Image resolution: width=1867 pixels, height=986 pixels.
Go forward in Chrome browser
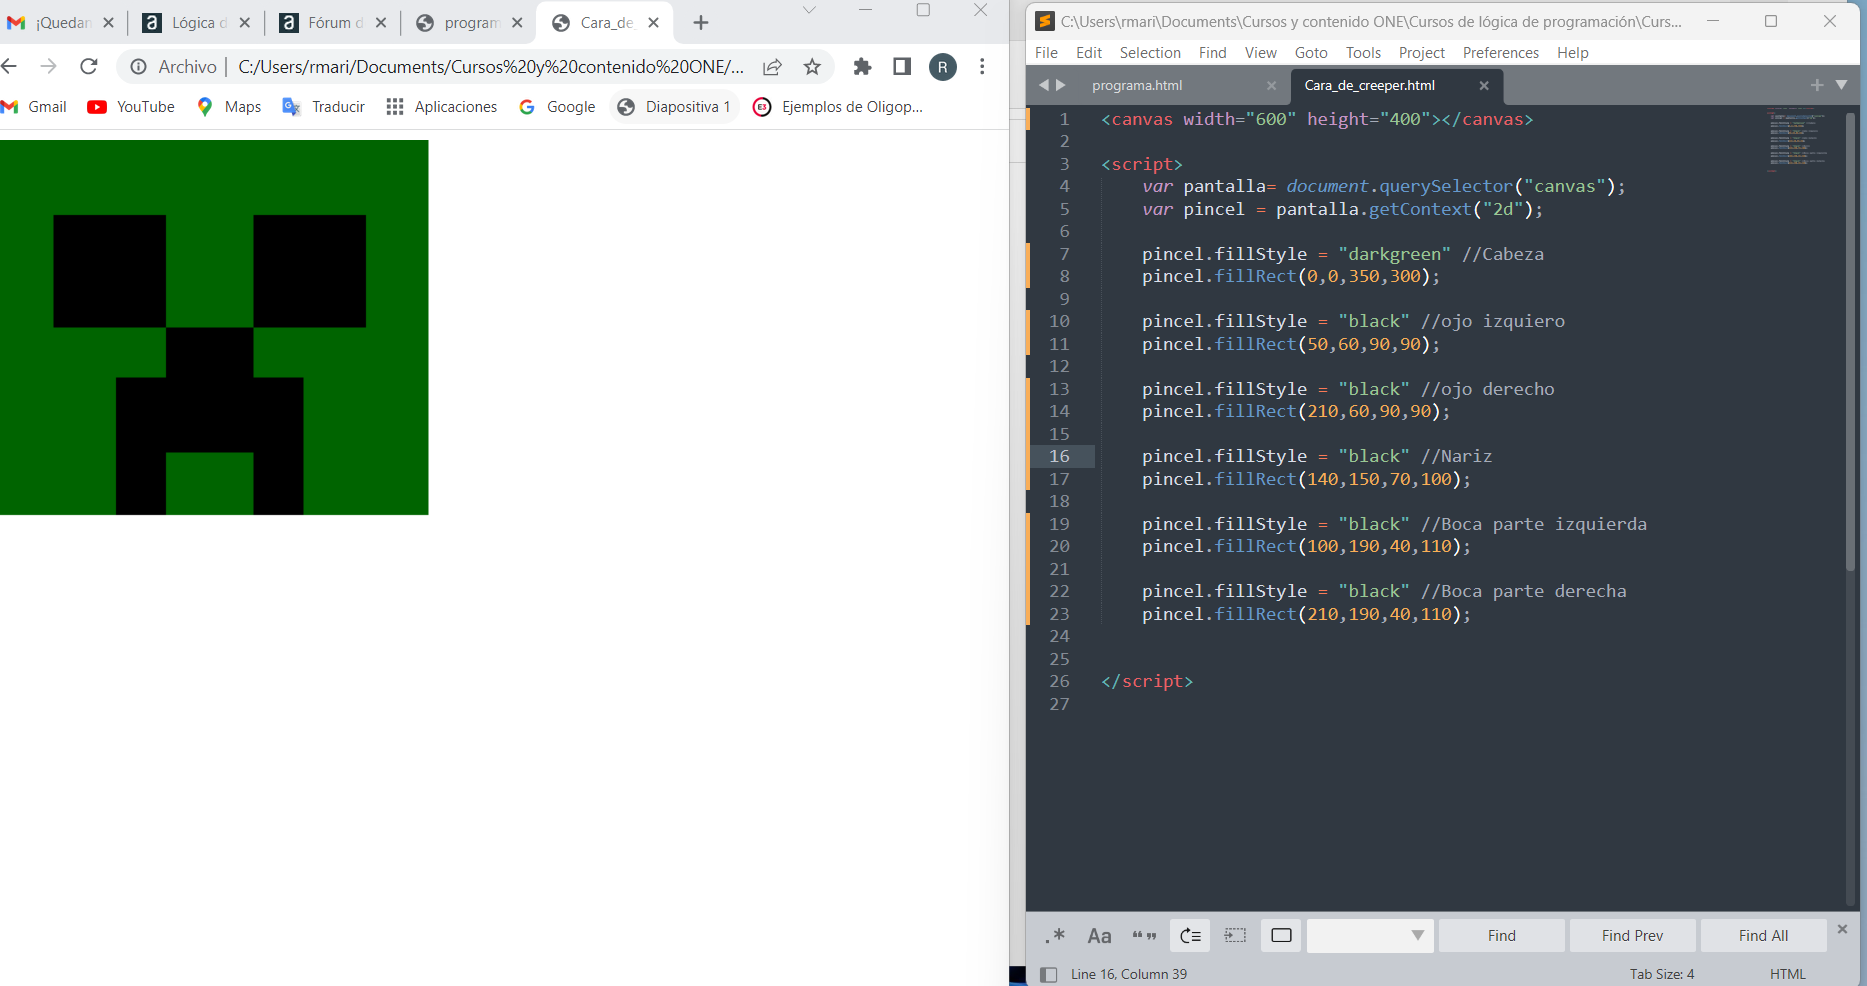click(x=48, y=66)
